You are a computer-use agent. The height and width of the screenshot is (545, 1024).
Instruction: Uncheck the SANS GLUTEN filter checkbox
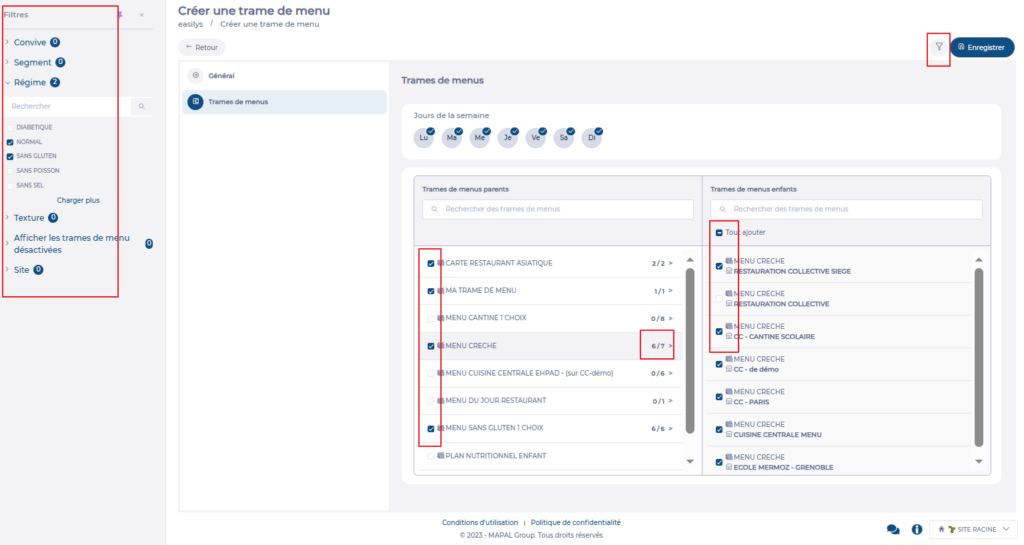click(11, 156)
